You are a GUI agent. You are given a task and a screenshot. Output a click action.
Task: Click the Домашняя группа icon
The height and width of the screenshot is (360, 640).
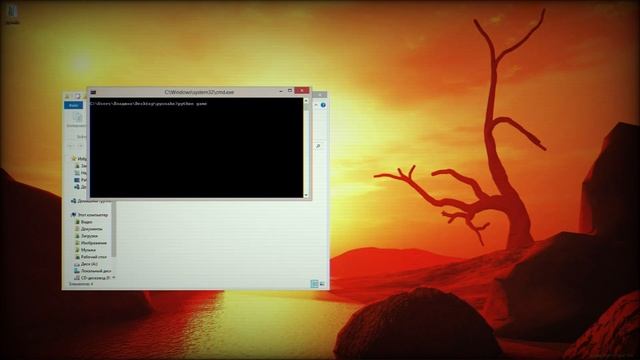tap(73, 201)
